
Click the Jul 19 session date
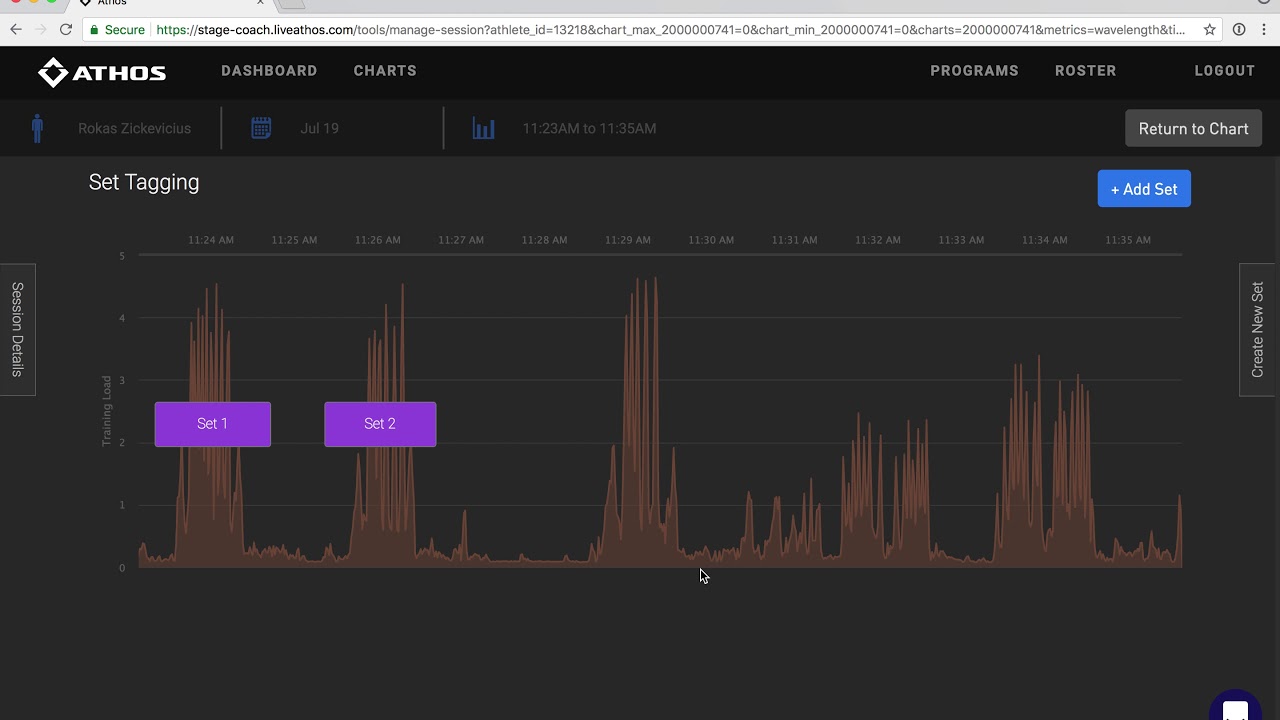[319, 128]
